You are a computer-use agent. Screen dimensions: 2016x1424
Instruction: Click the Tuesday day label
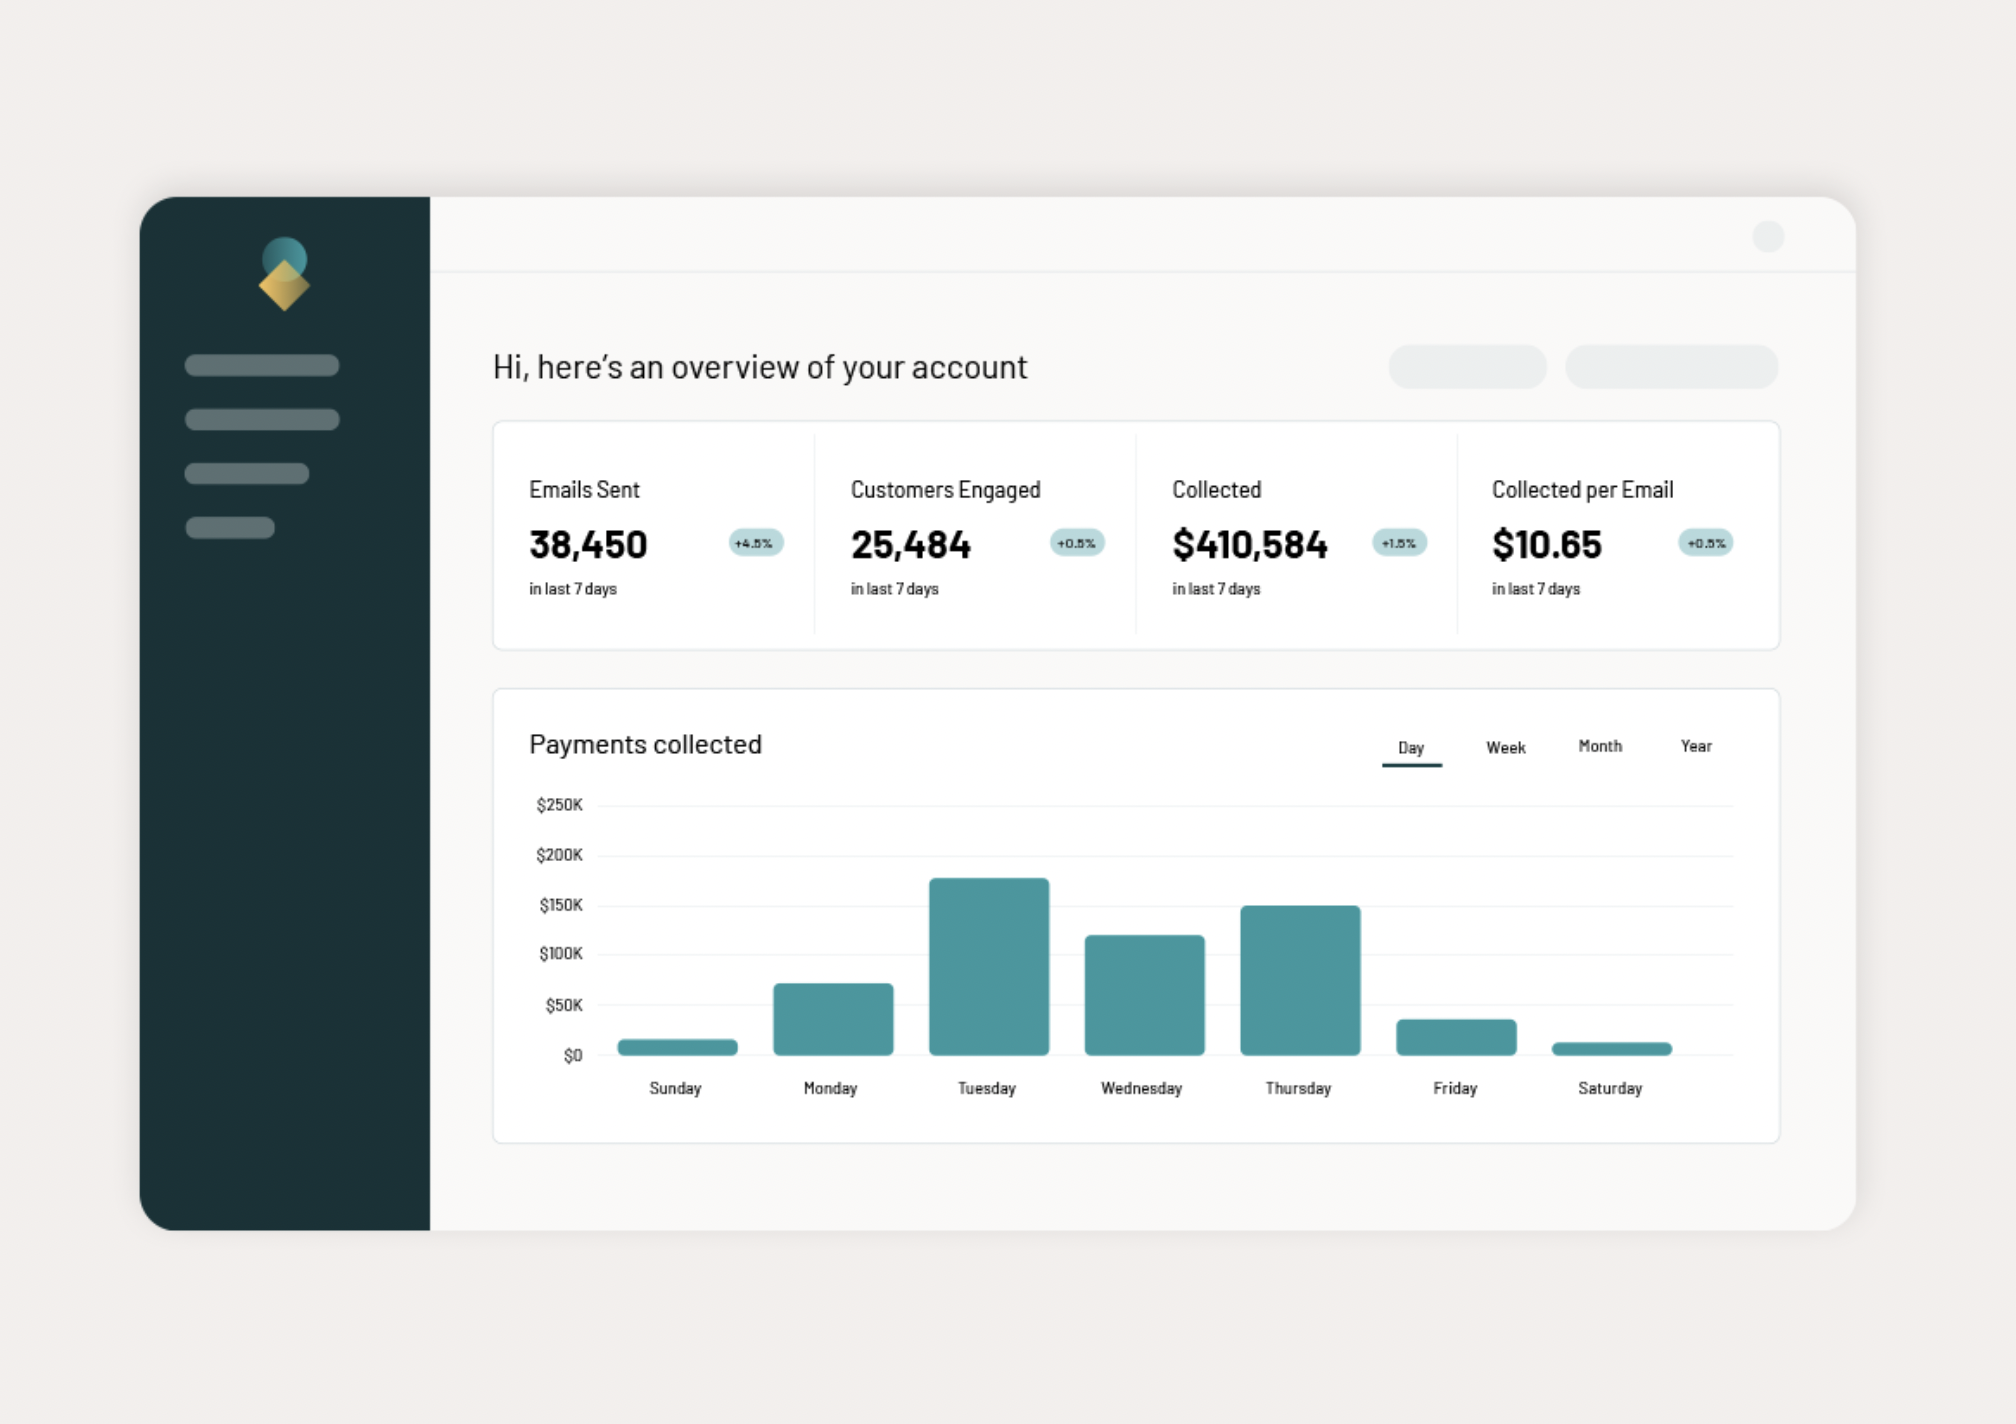pyautogui.click(x=987, y=1088)
